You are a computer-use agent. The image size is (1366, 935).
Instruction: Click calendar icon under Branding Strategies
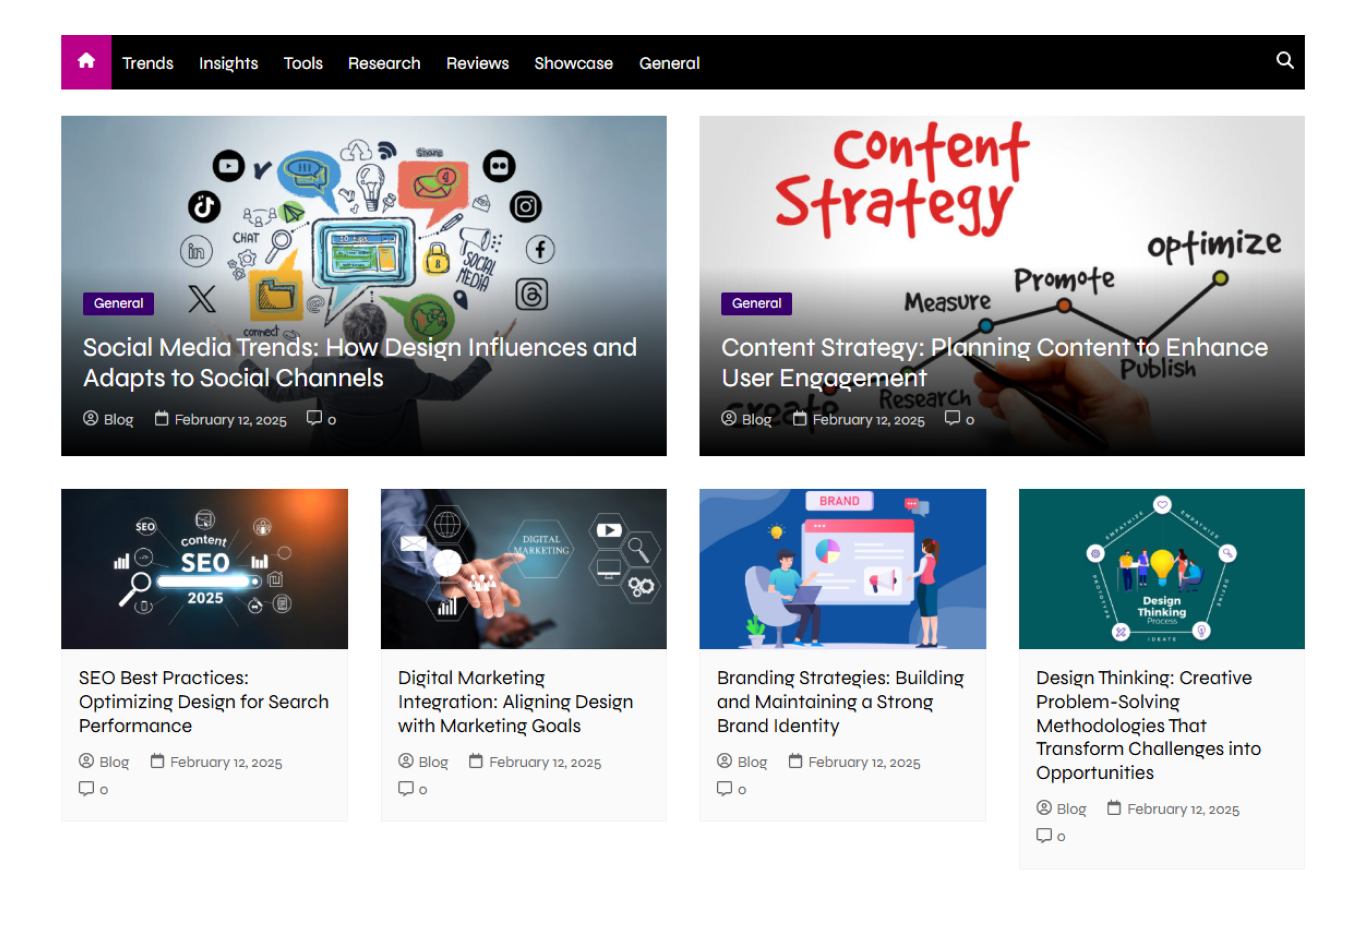[795, 761]
